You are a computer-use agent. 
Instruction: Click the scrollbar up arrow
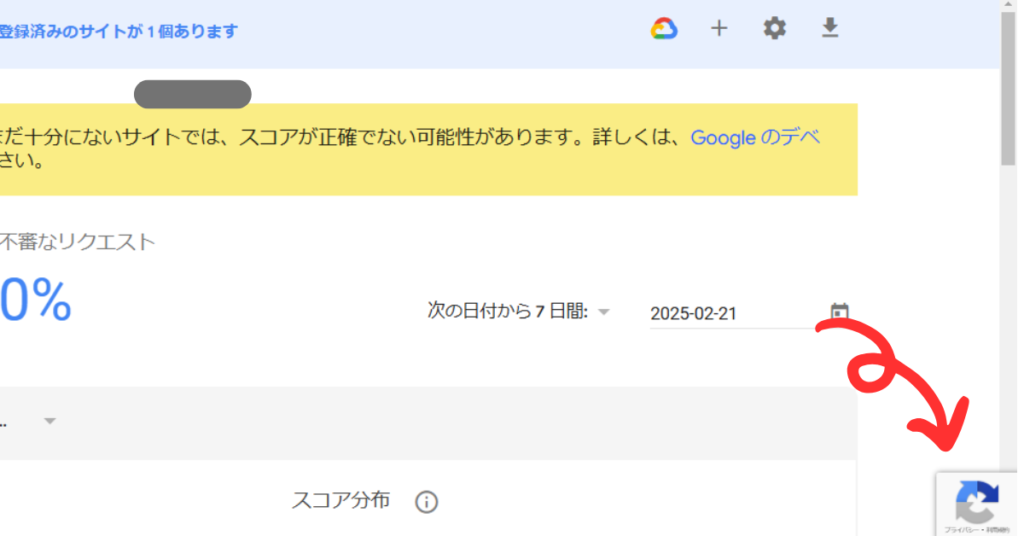pyautogui.click(x=1009, y=6)
